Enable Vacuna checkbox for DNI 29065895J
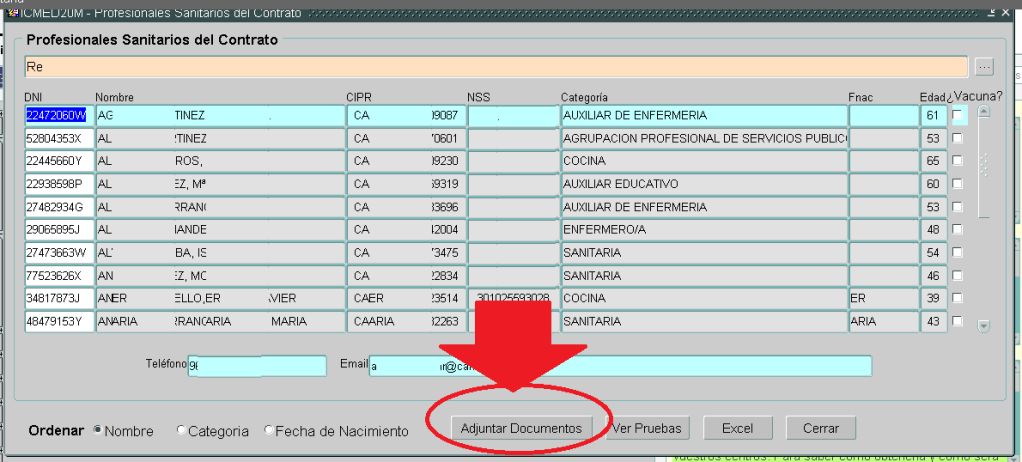 click(x=958, y=230)
